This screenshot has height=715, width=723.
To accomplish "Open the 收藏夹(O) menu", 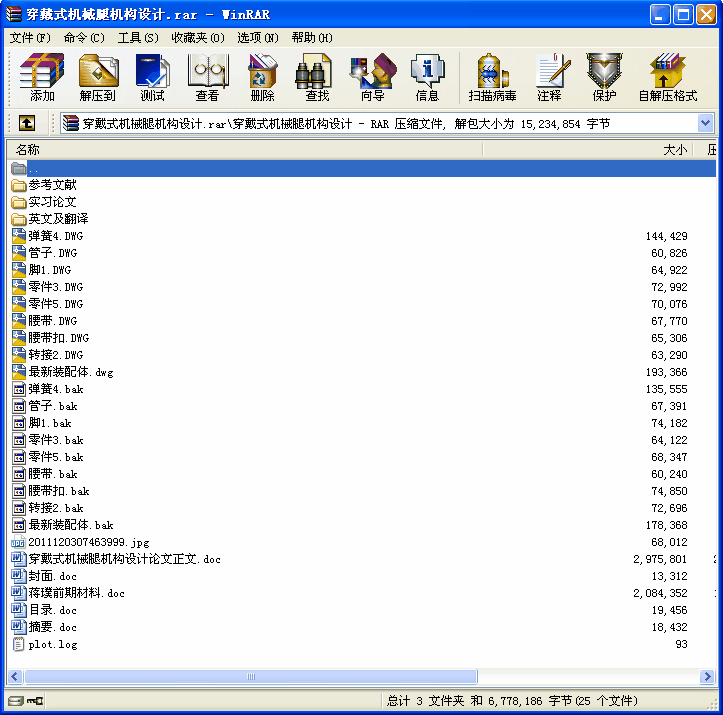I will tap(198, 38).
